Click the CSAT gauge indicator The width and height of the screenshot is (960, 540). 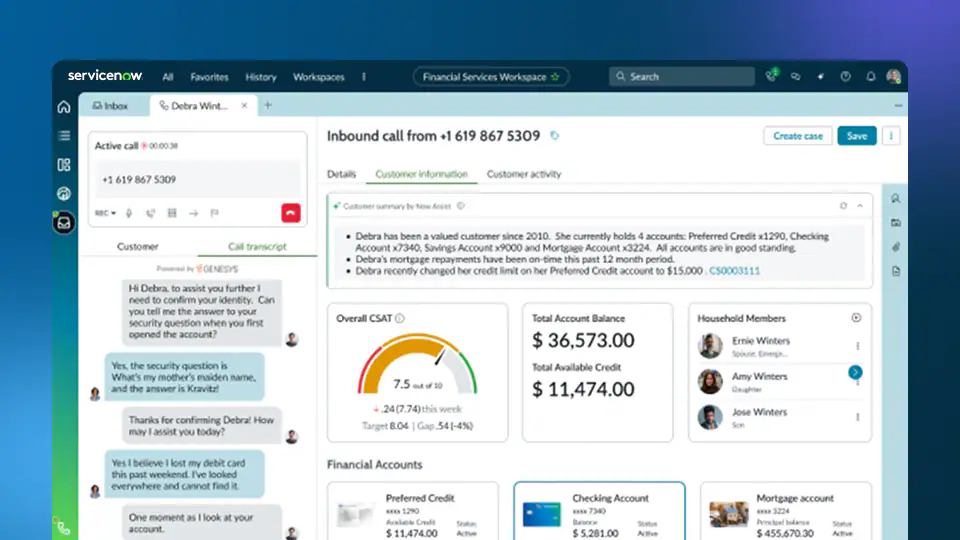click(418, 364)
